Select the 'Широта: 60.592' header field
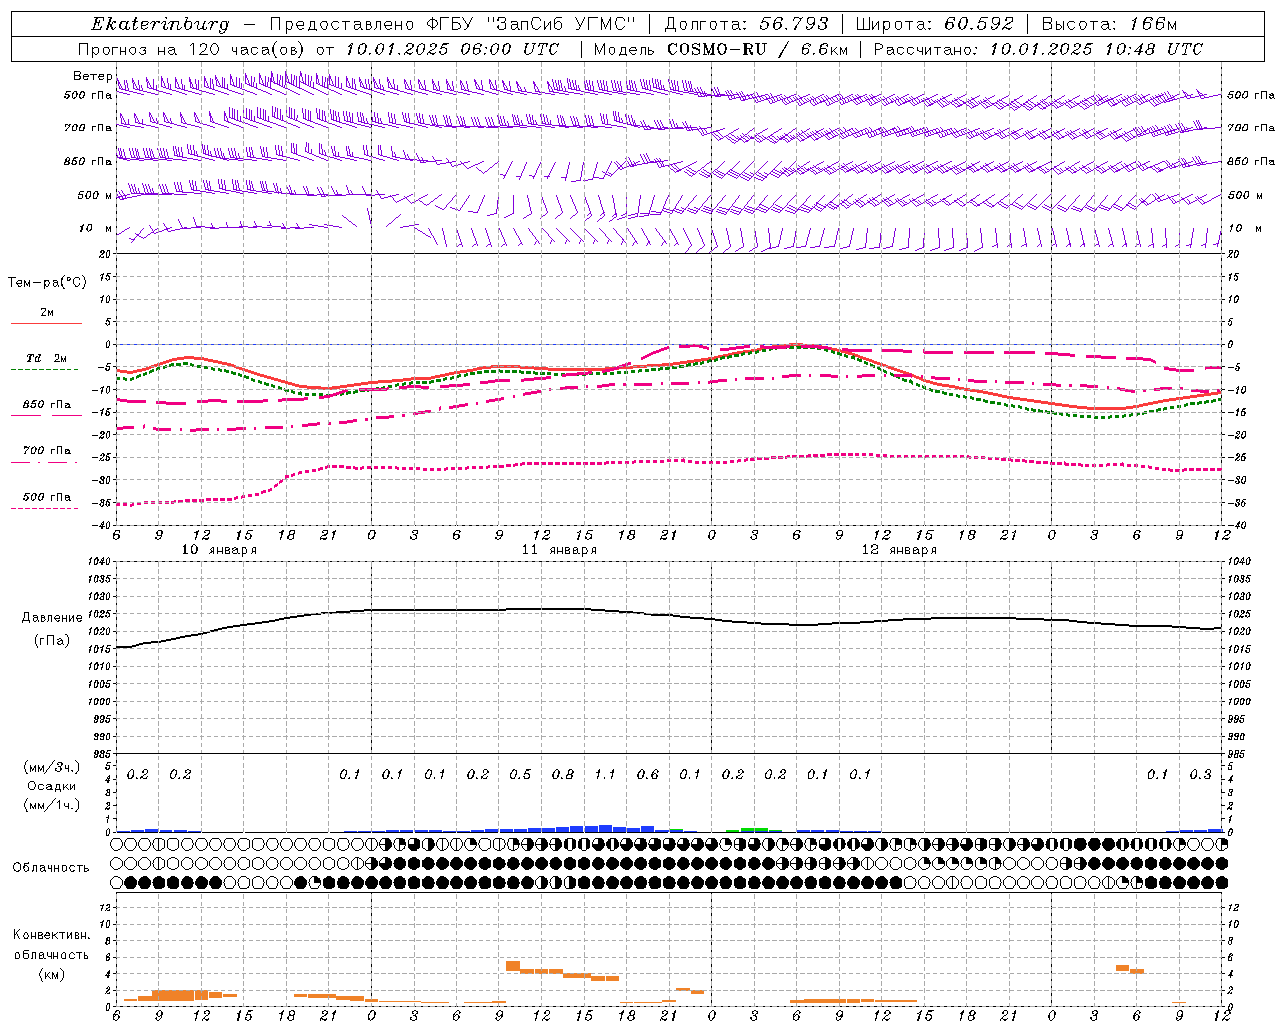The width and height of the screenshot is (1280, 1024). [x=934, y=24]
